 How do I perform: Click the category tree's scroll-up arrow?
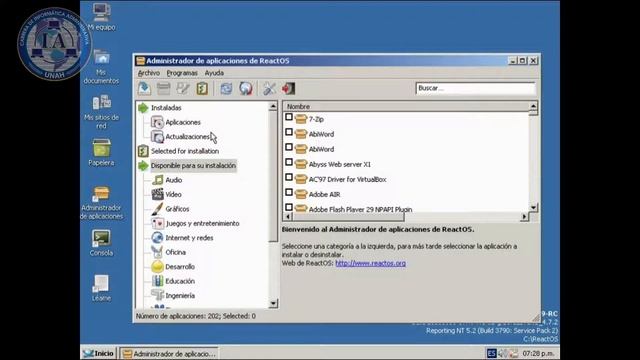[273, 107]
